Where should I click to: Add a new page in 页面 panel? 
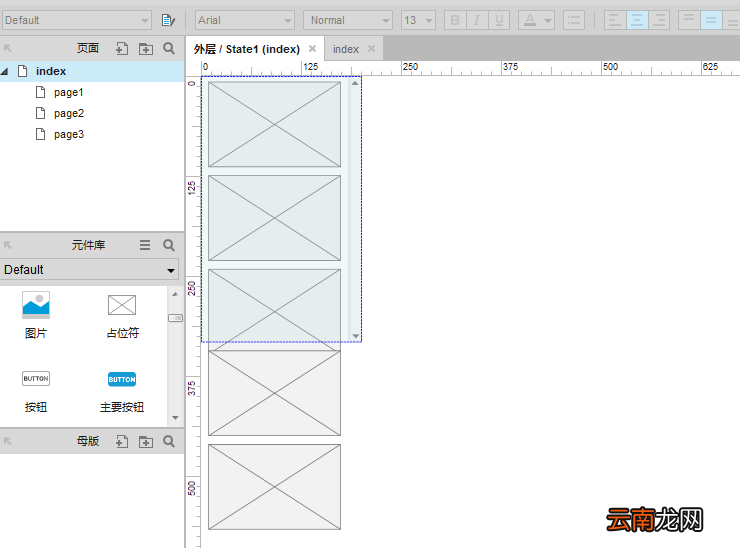pos(122,48)
